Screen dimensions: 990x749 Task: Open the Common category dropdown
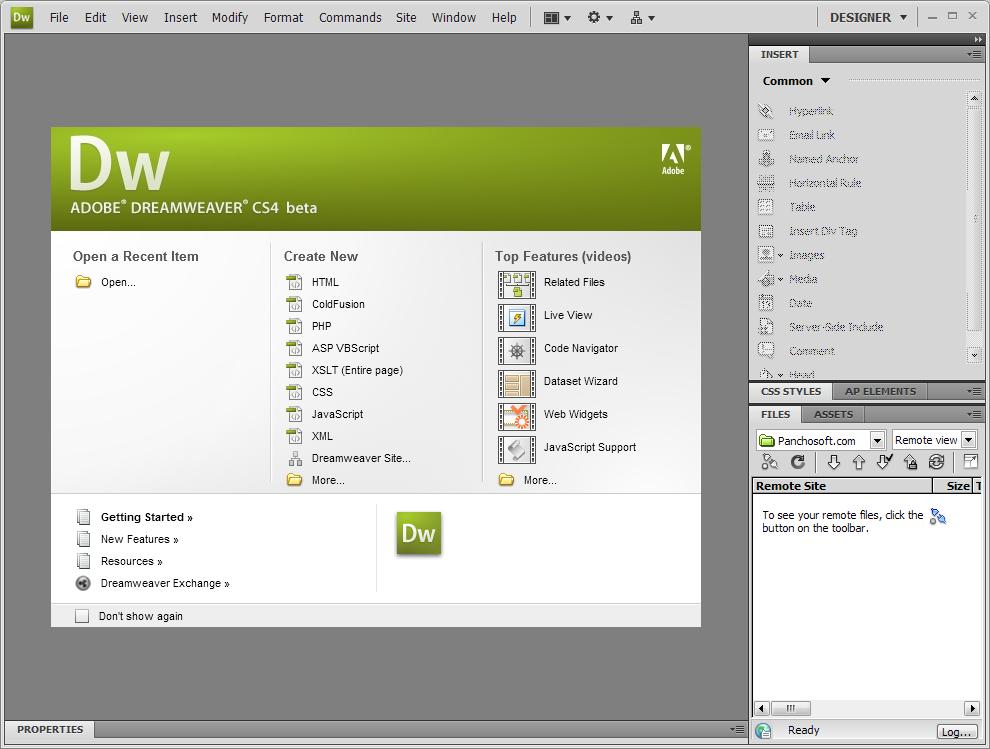coord(796,81)
